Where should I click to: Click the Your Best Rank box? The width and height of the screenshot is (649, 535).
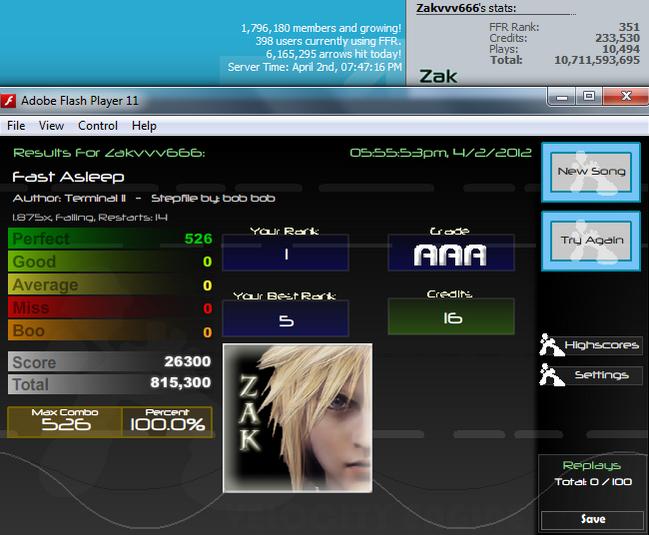286,318
